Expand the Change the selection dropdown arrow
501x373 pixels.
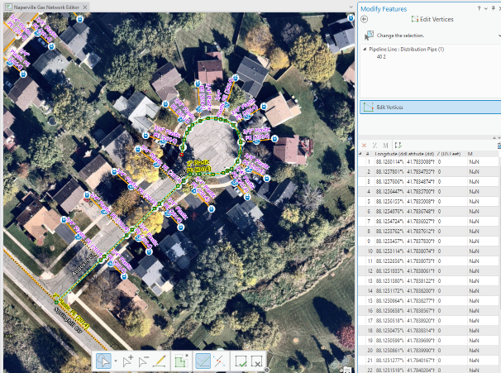click(499, 35)
